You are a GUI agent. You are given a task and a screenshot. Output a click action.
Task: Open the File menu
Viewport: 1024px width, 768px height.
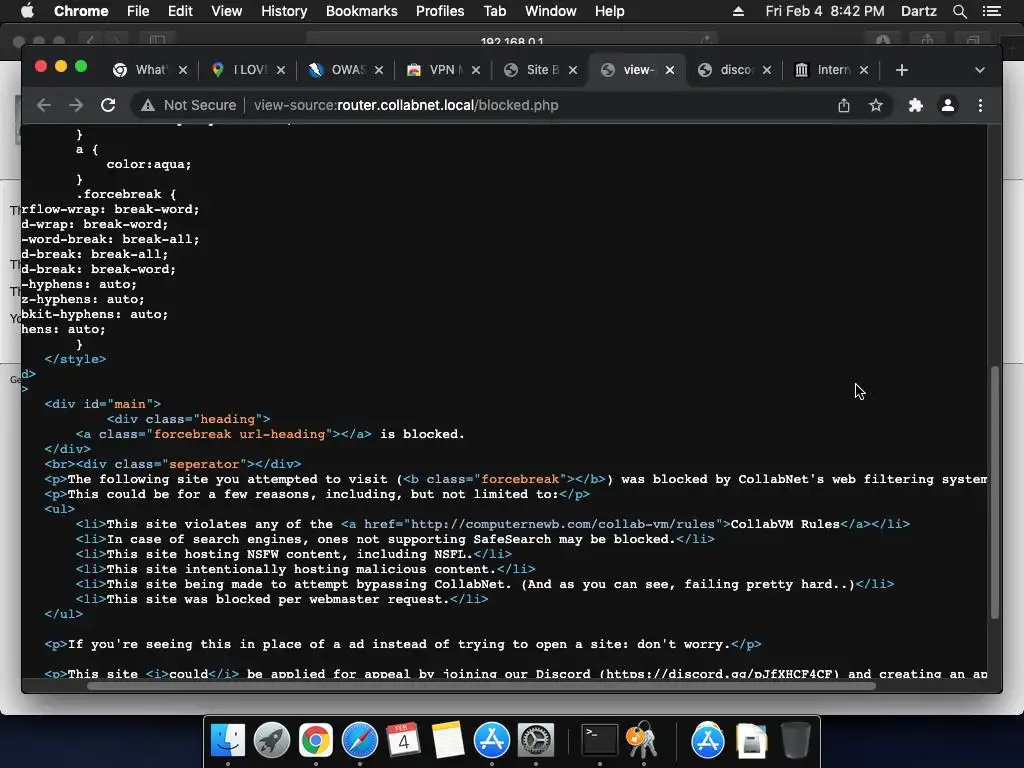(138, 11)
